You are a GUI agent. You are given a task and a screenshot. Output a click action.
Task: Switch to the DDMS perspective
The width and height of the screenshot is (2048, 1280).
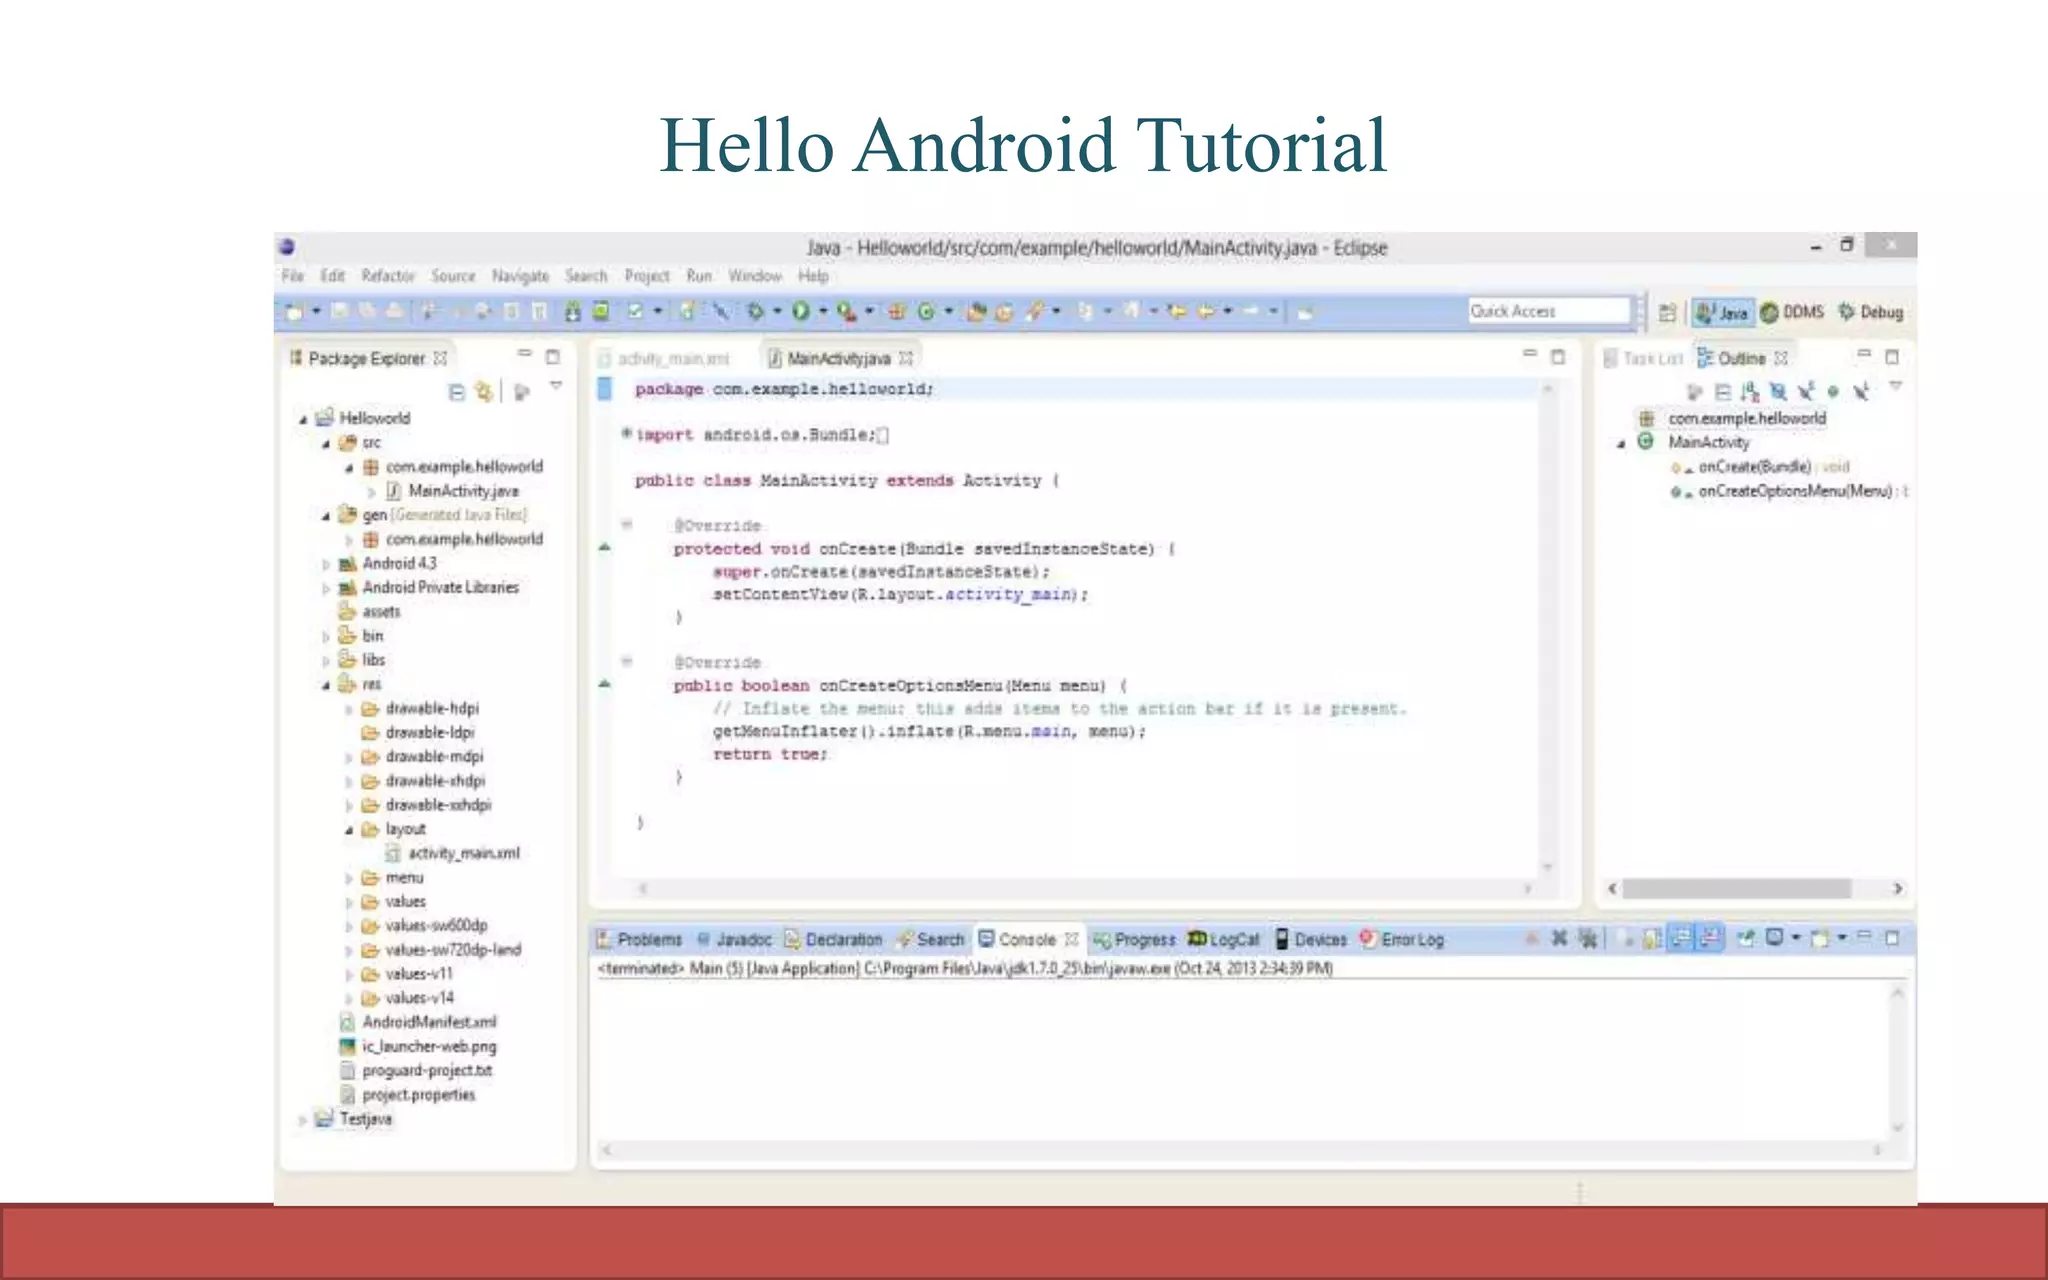coord(1792,312)
